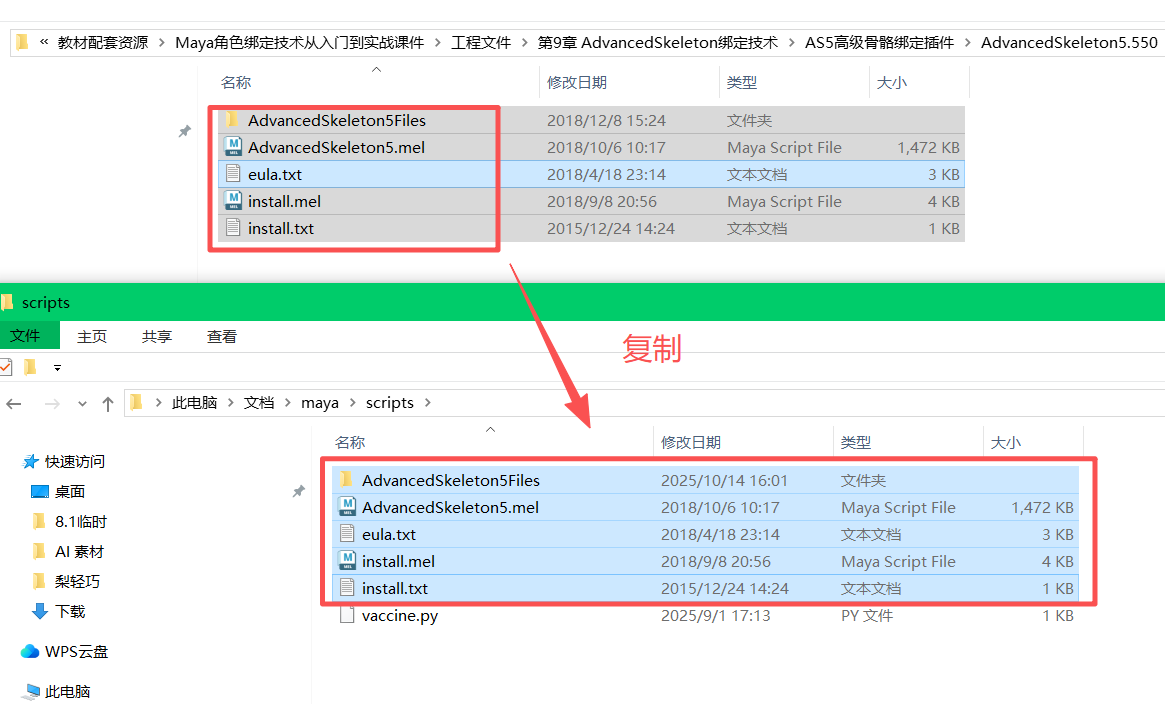Image resolution: width=1165 pixels, height=704 pixels.
Task: Click the pin icon in scripts window
Action: click(299, 491)
